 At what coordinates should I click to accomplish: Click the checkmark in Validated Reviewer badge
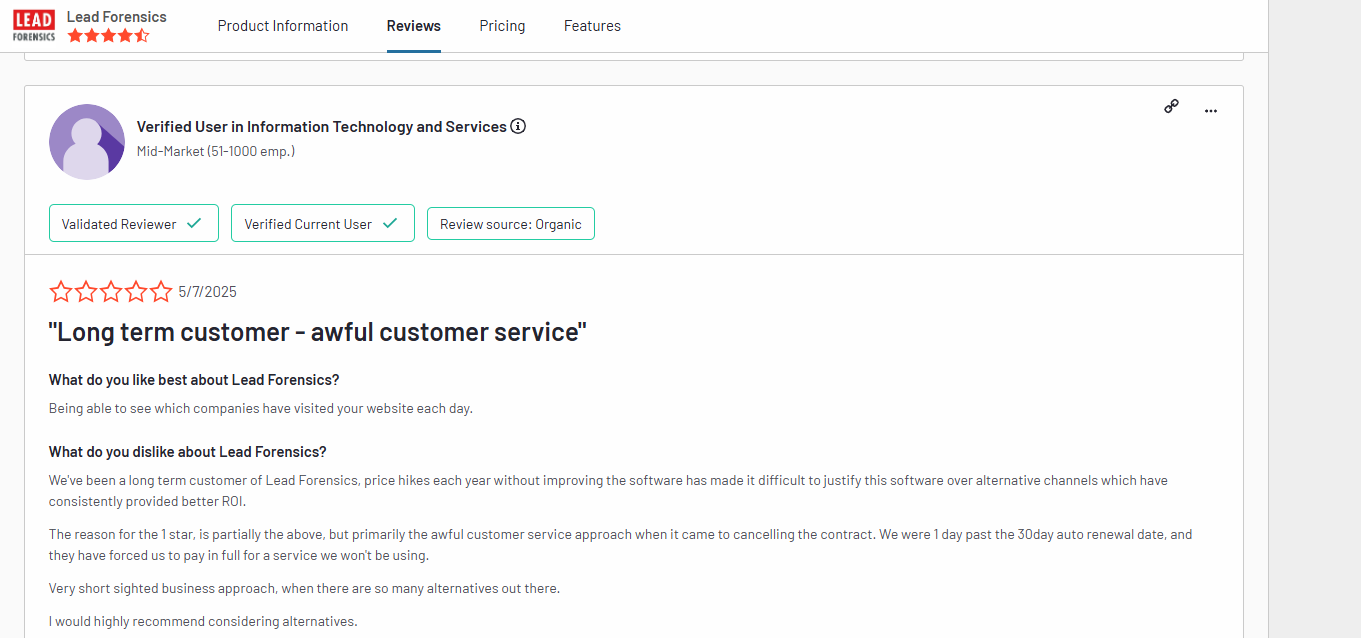pos(194,224)
